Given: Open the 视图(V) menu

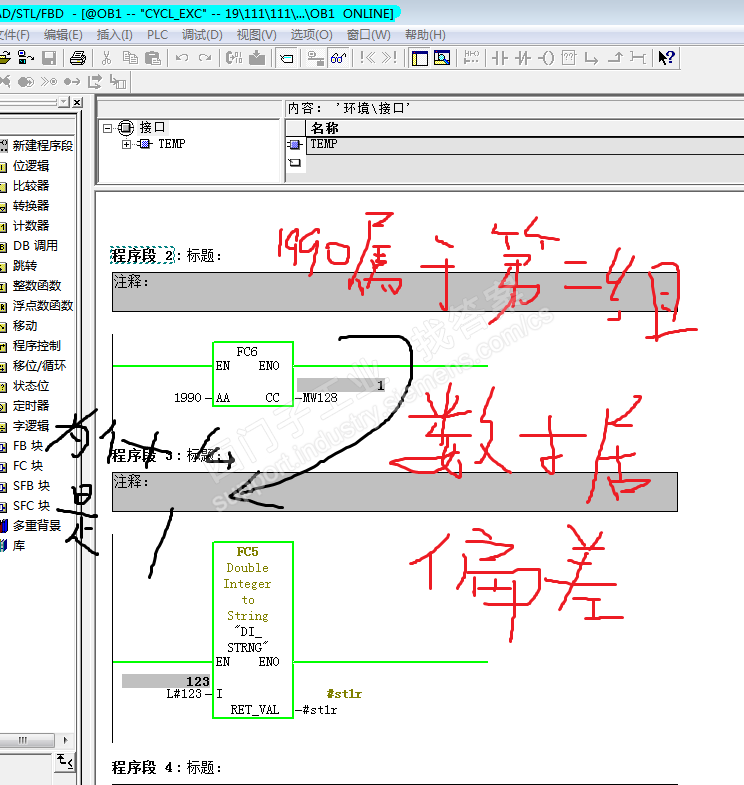Looking at the screenshot, I should 256,35.
